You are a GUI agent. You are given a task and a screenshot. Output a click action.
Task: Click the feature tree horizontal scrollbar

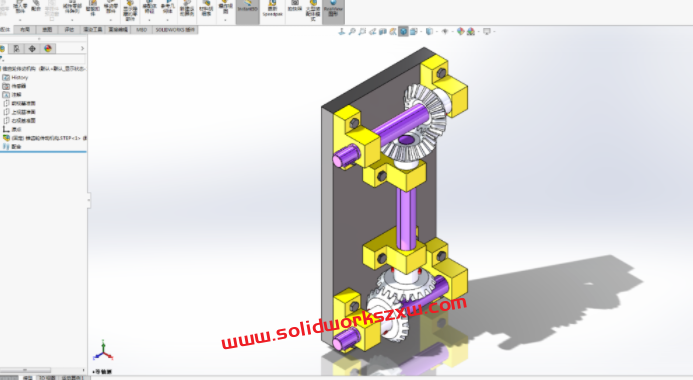pos(25,370)
